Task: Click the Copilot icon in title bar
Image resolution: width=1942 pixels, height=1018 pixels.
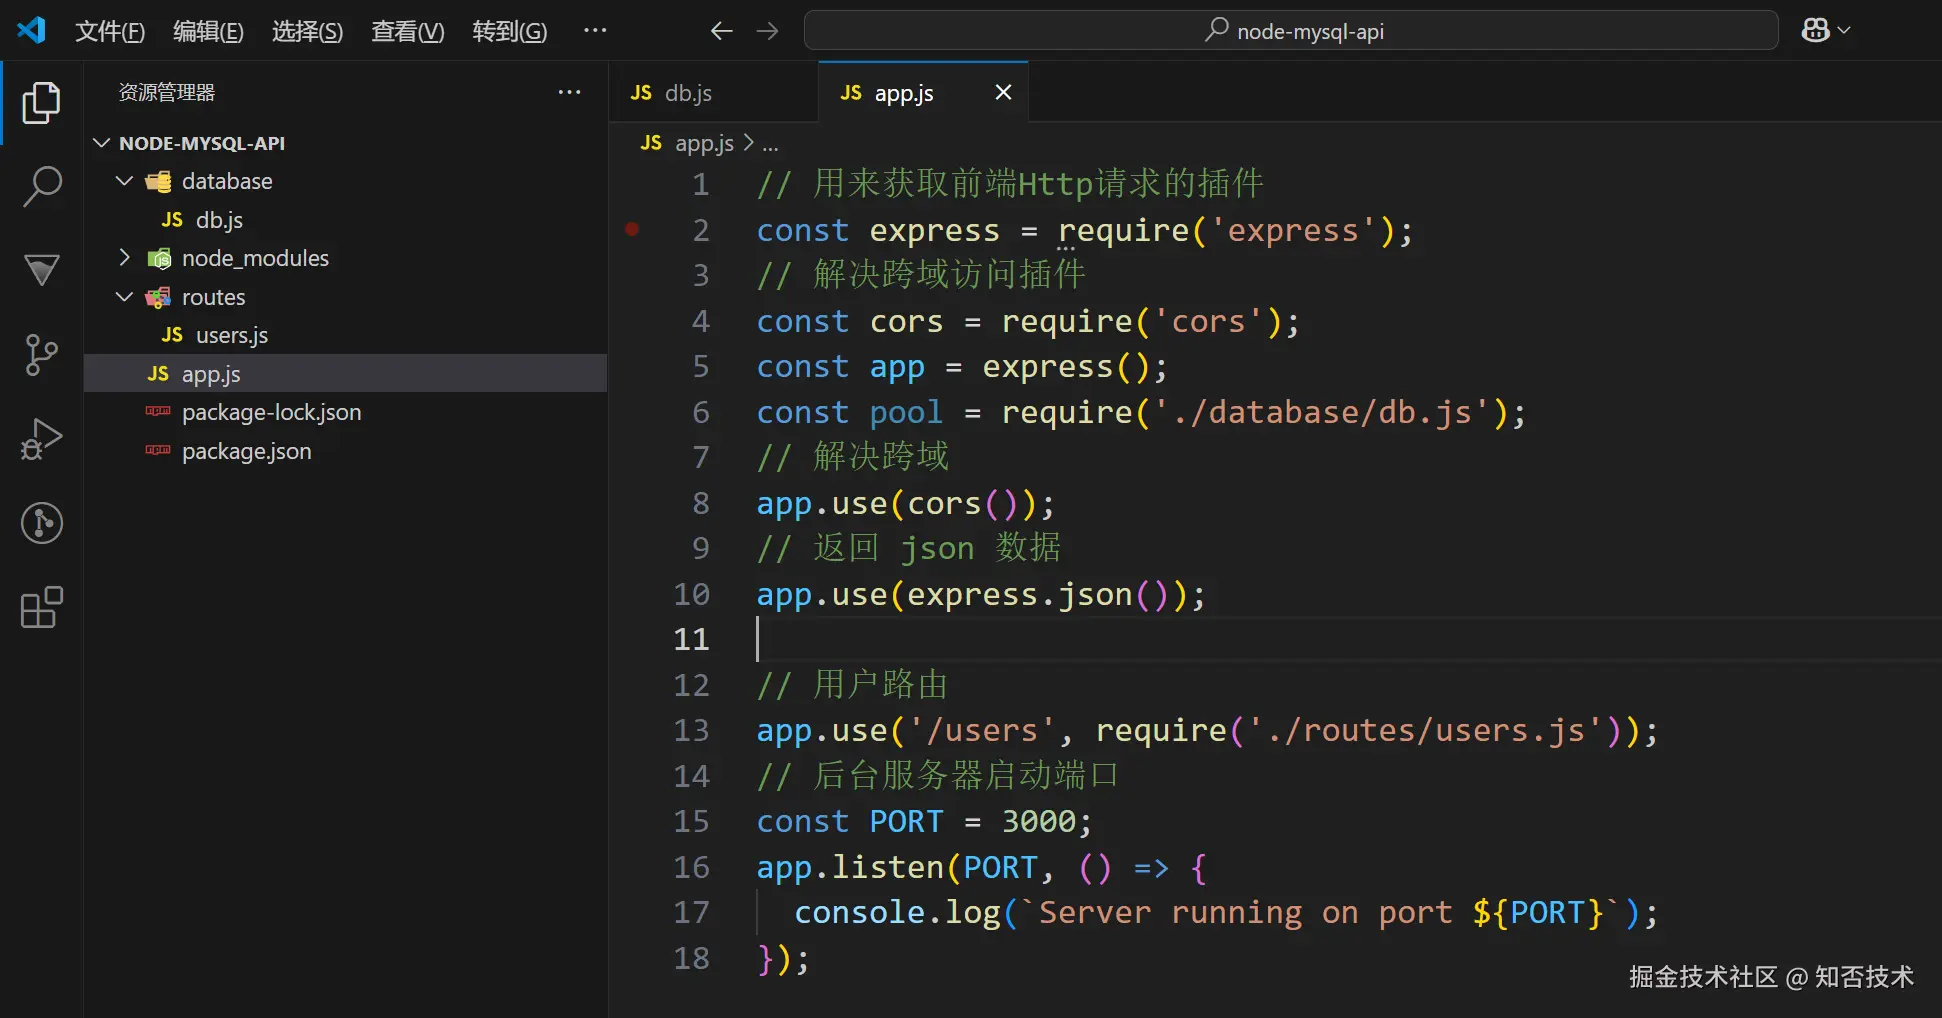Action: [x=1815, y=30]
